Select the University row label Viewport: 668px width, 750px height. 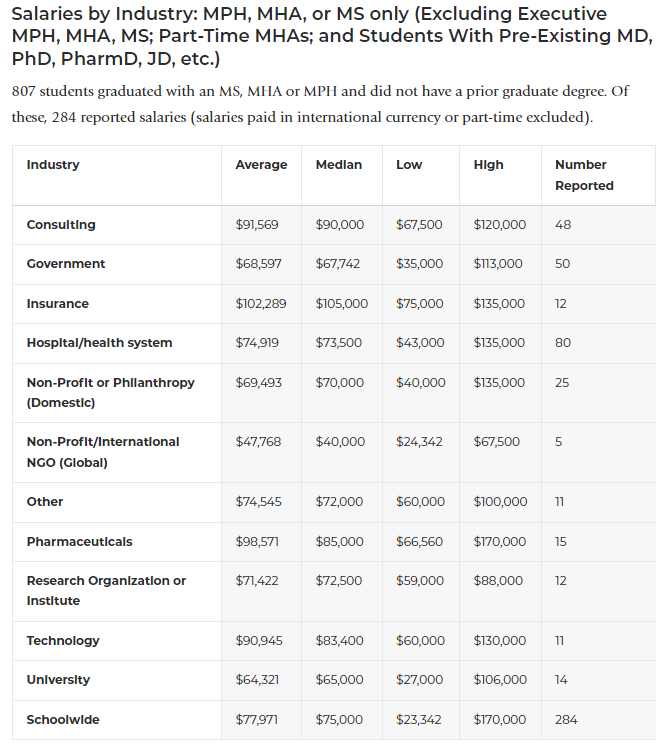(58, 680)
